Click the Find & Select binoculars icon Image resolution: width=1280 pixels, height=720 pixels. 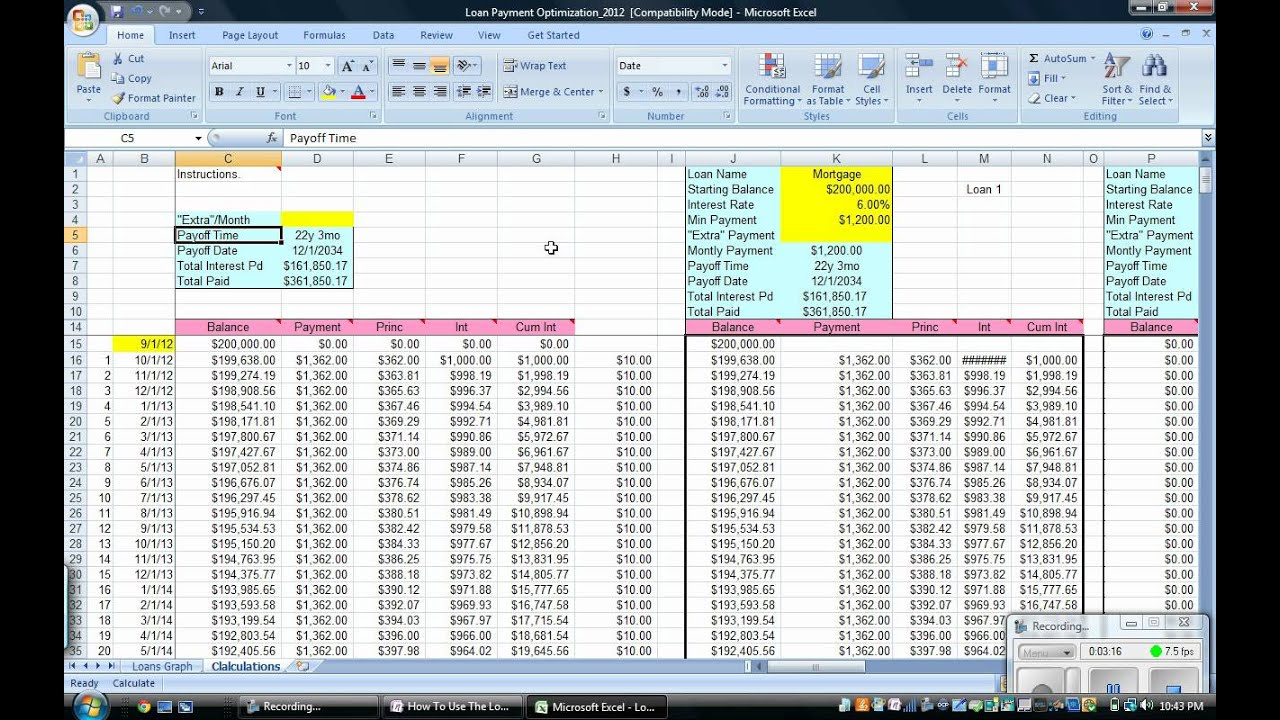coord(1154,80)
